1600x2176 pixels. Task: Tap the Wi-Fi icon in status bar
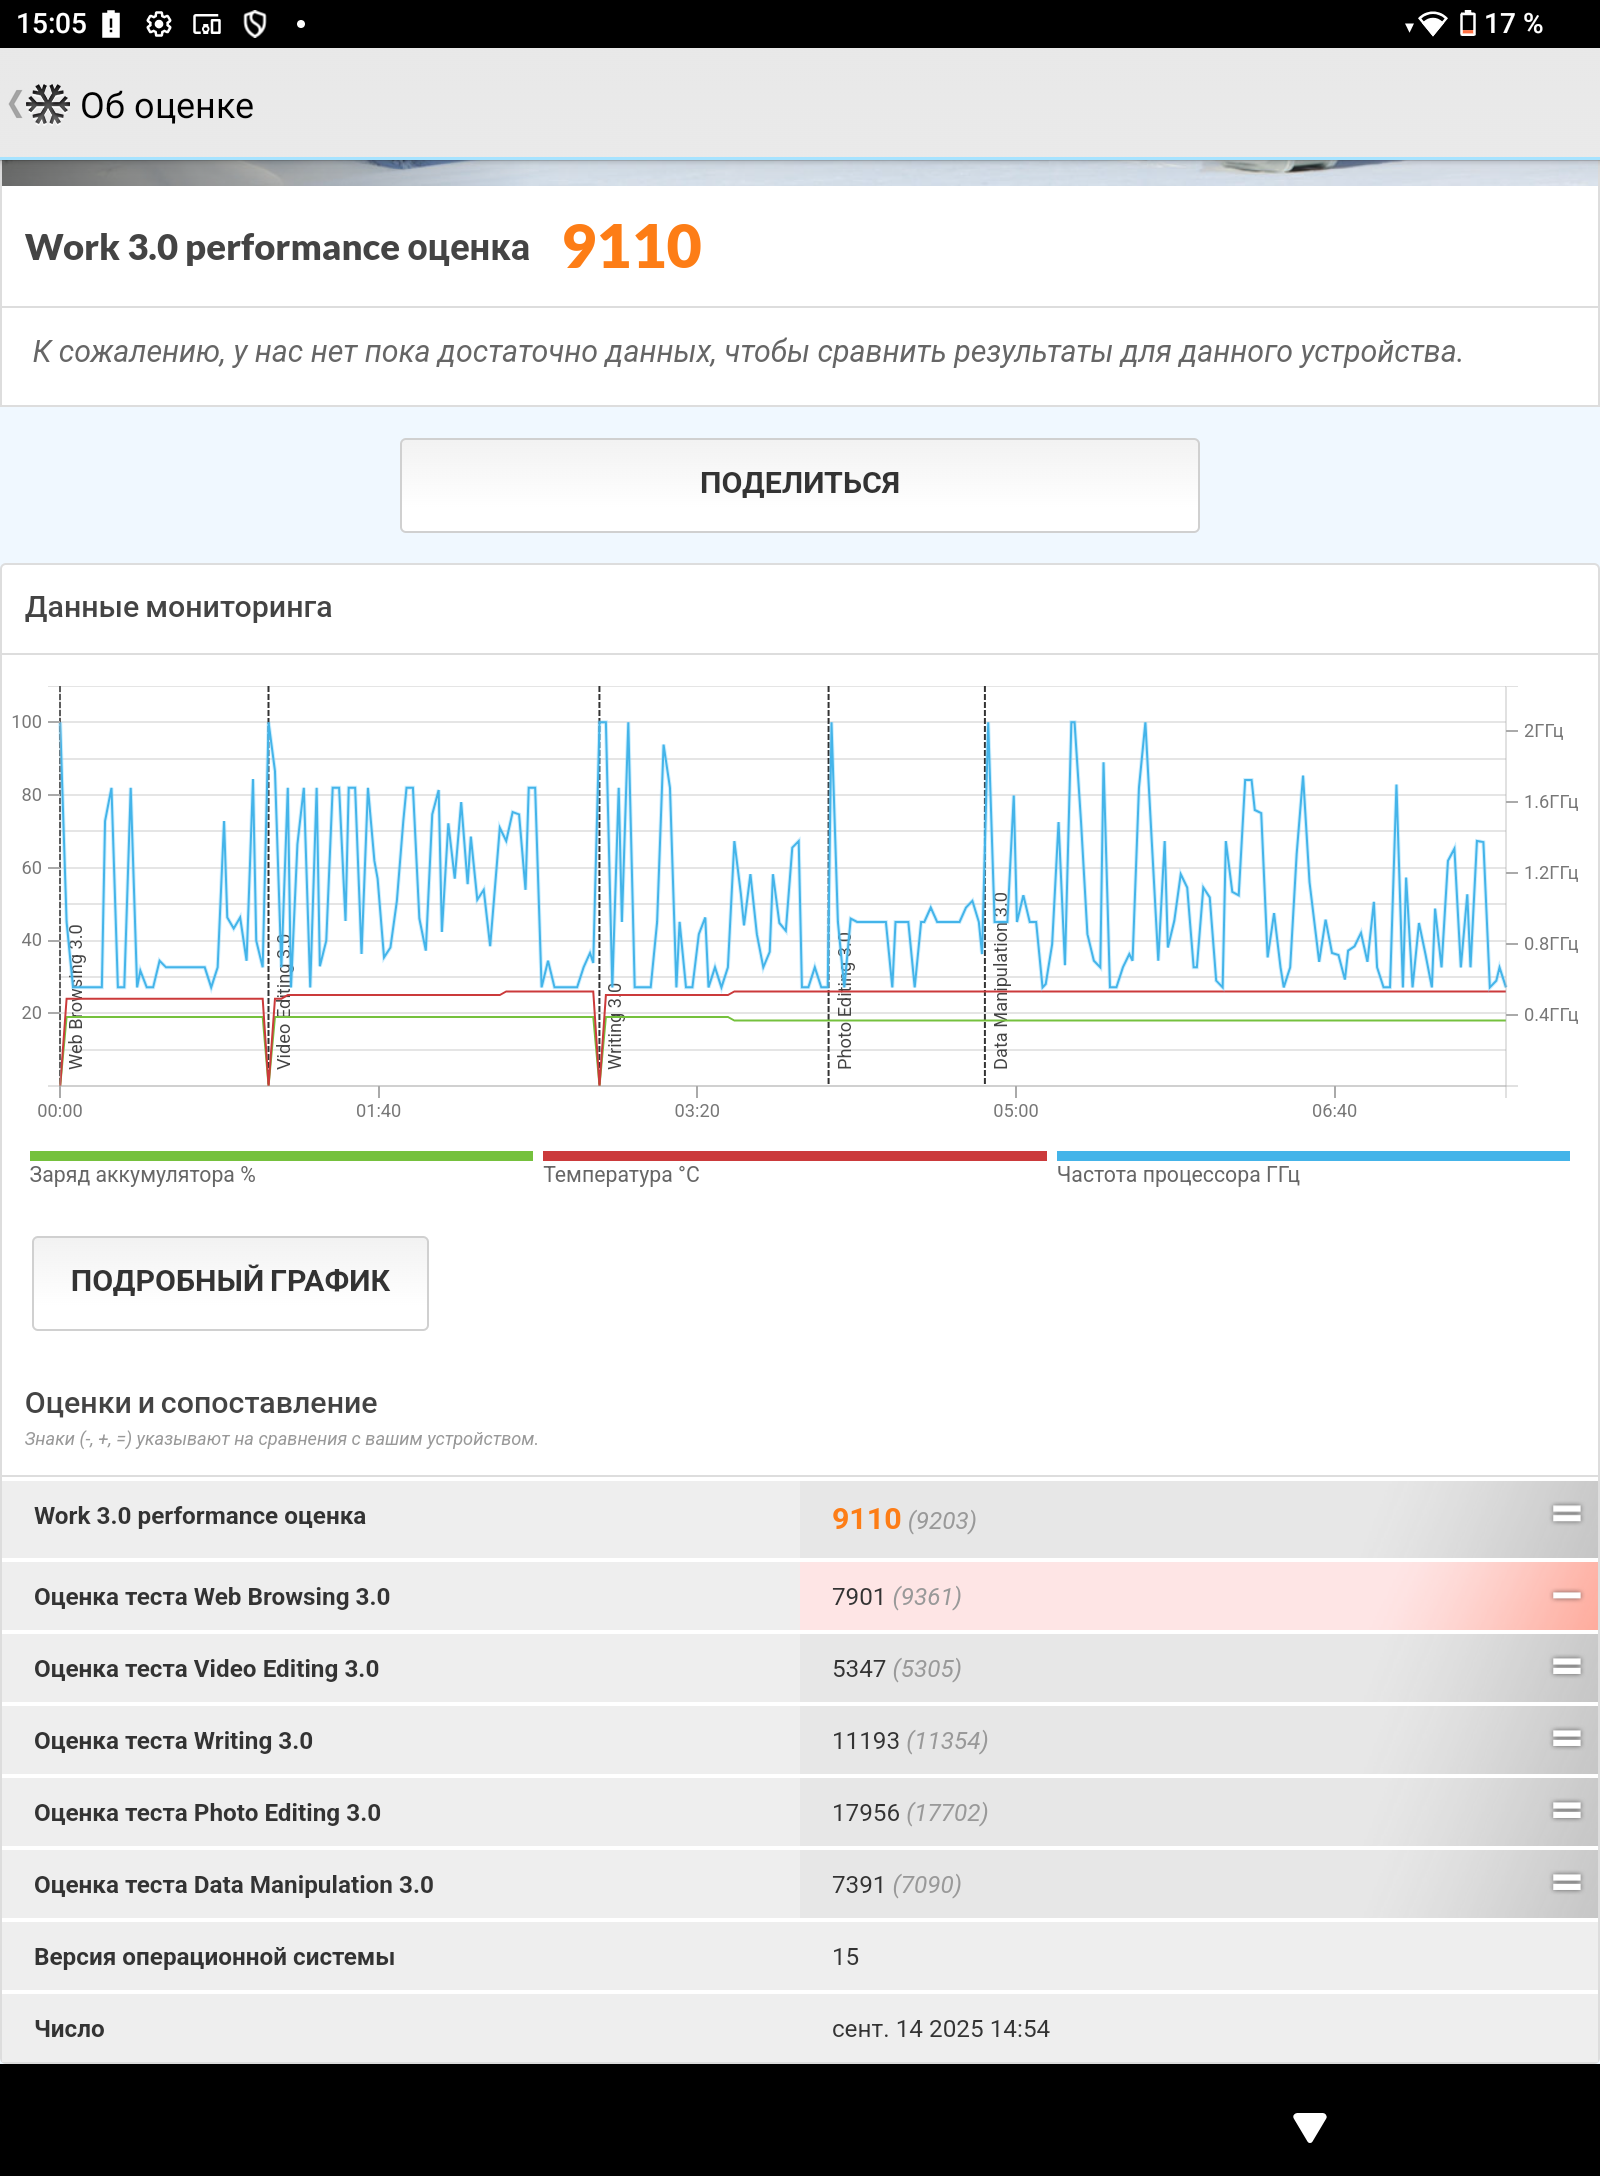pos(1432,24)
